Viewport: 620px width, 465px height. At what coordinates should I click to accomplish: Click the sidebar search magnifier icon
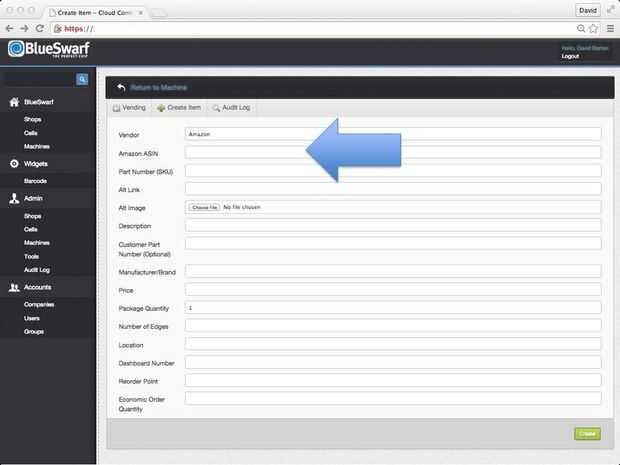pyautogui.click(x=82, y=79)
